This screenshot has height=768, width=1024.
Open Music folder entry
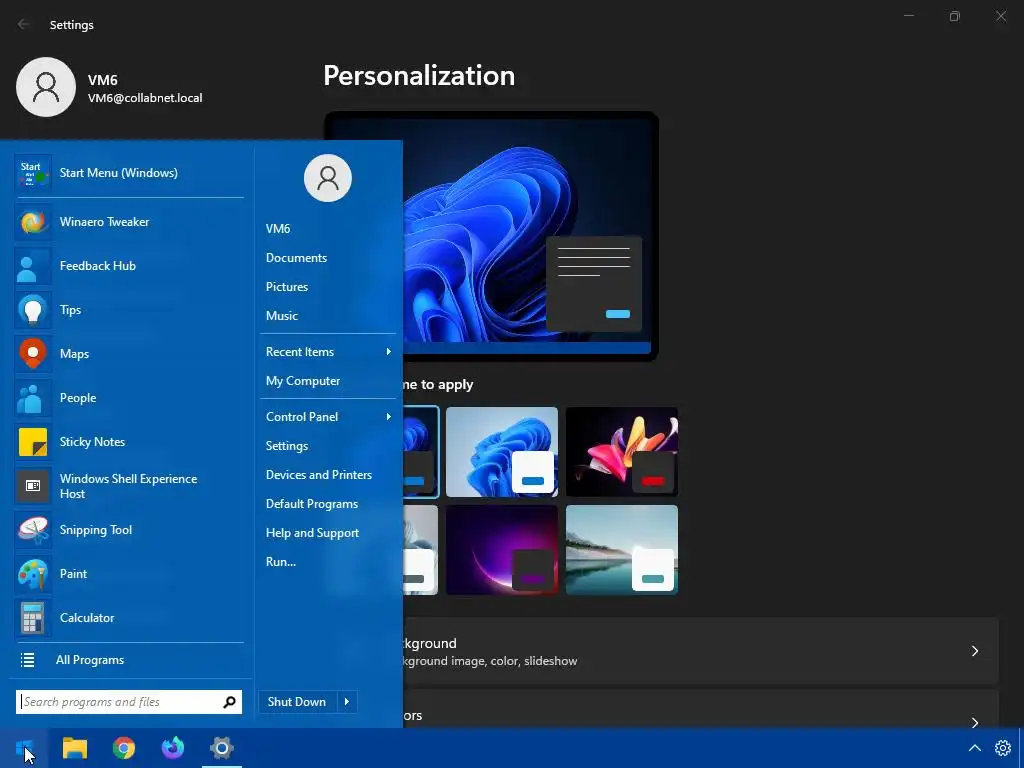tap(281, 316)
